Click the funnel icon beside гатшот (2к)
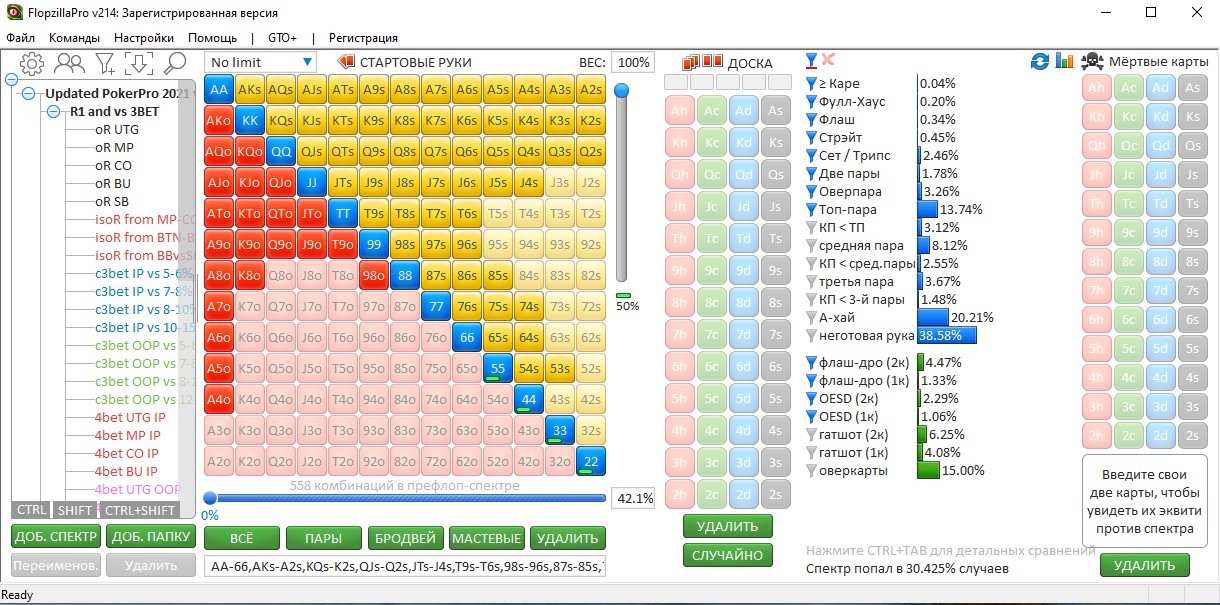This screenshot has height=605, width=1220. pyautogui.click(x=812, y=434)
